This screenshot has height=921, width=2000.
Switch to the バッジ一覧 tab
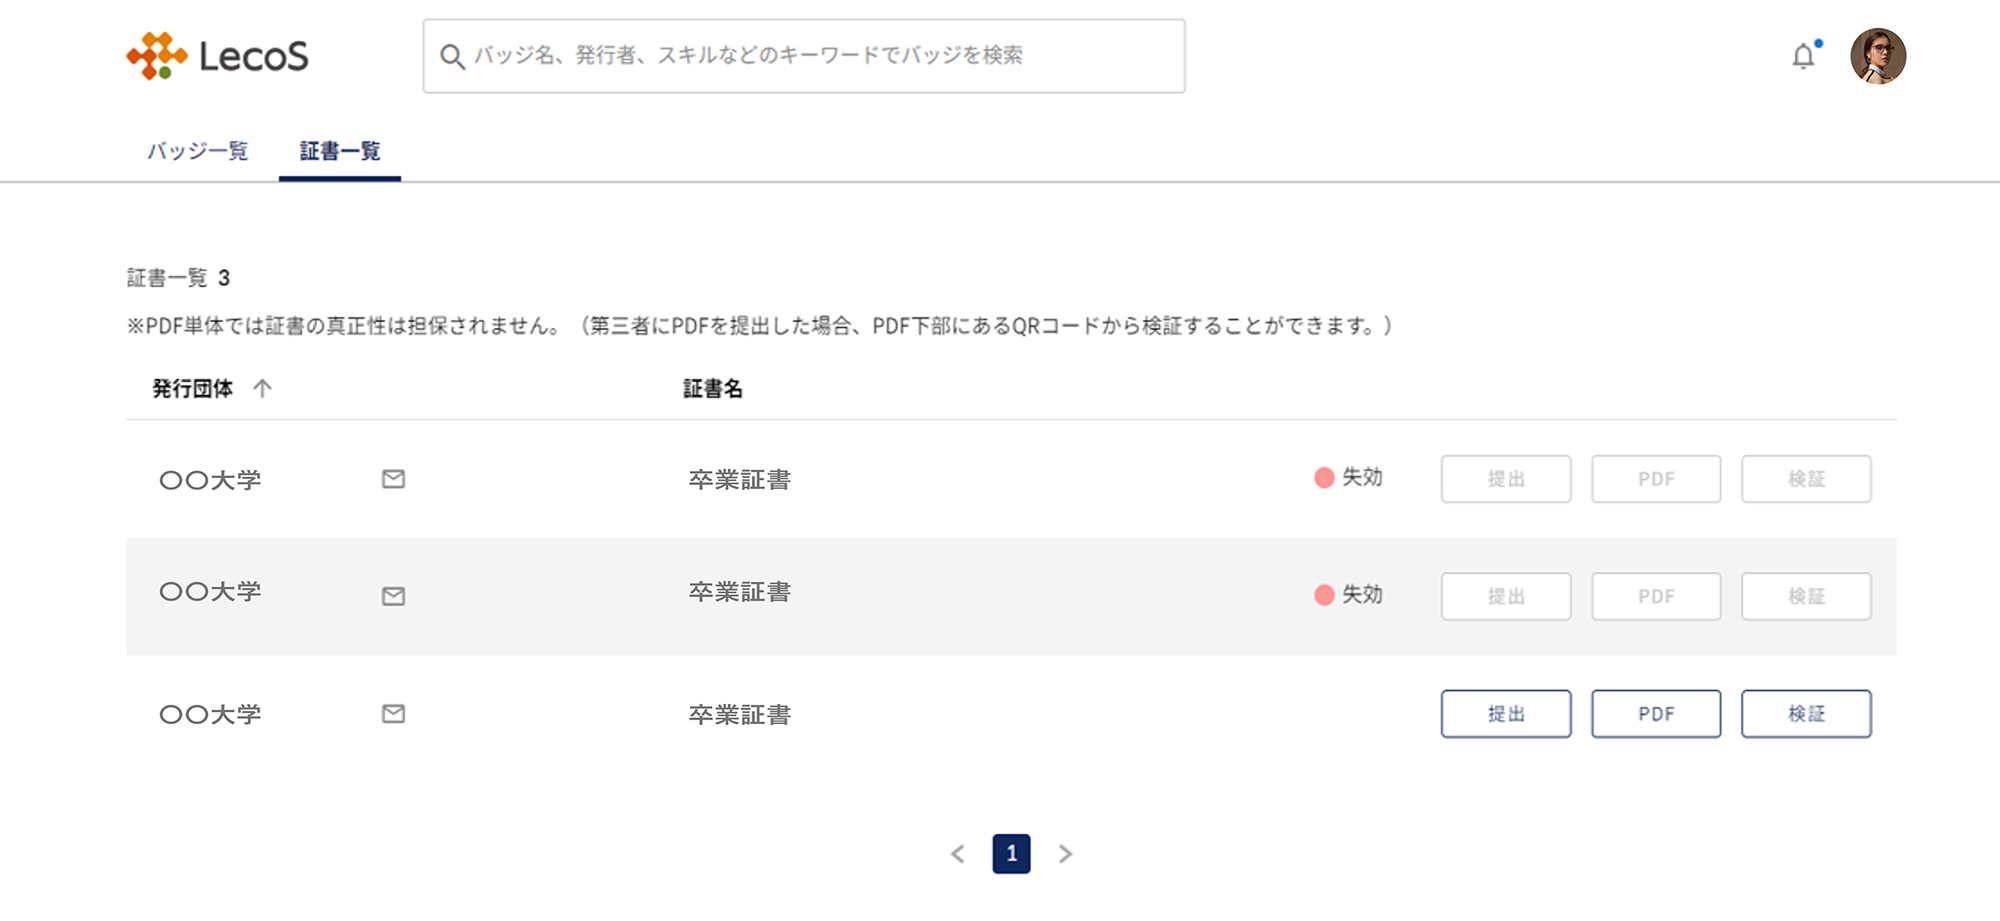(198, 152)
